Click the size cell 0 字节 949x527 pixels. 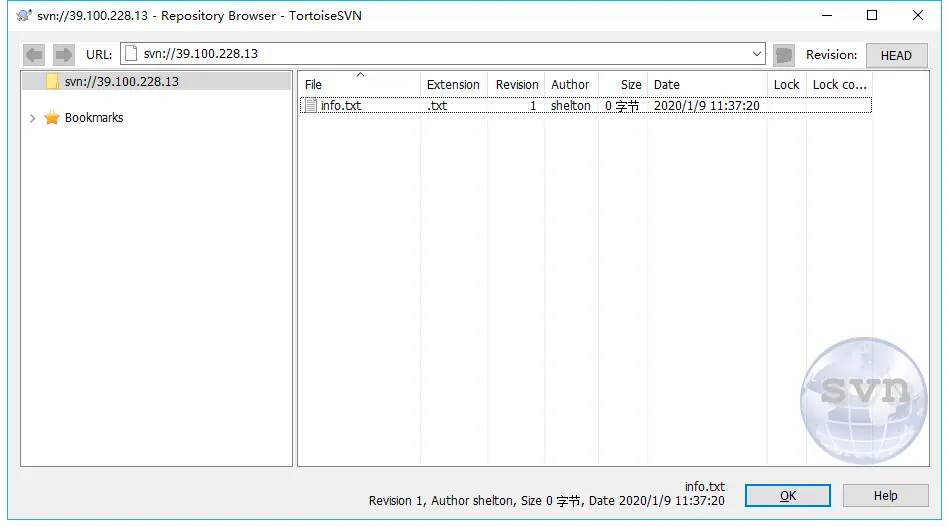point(622,106)
